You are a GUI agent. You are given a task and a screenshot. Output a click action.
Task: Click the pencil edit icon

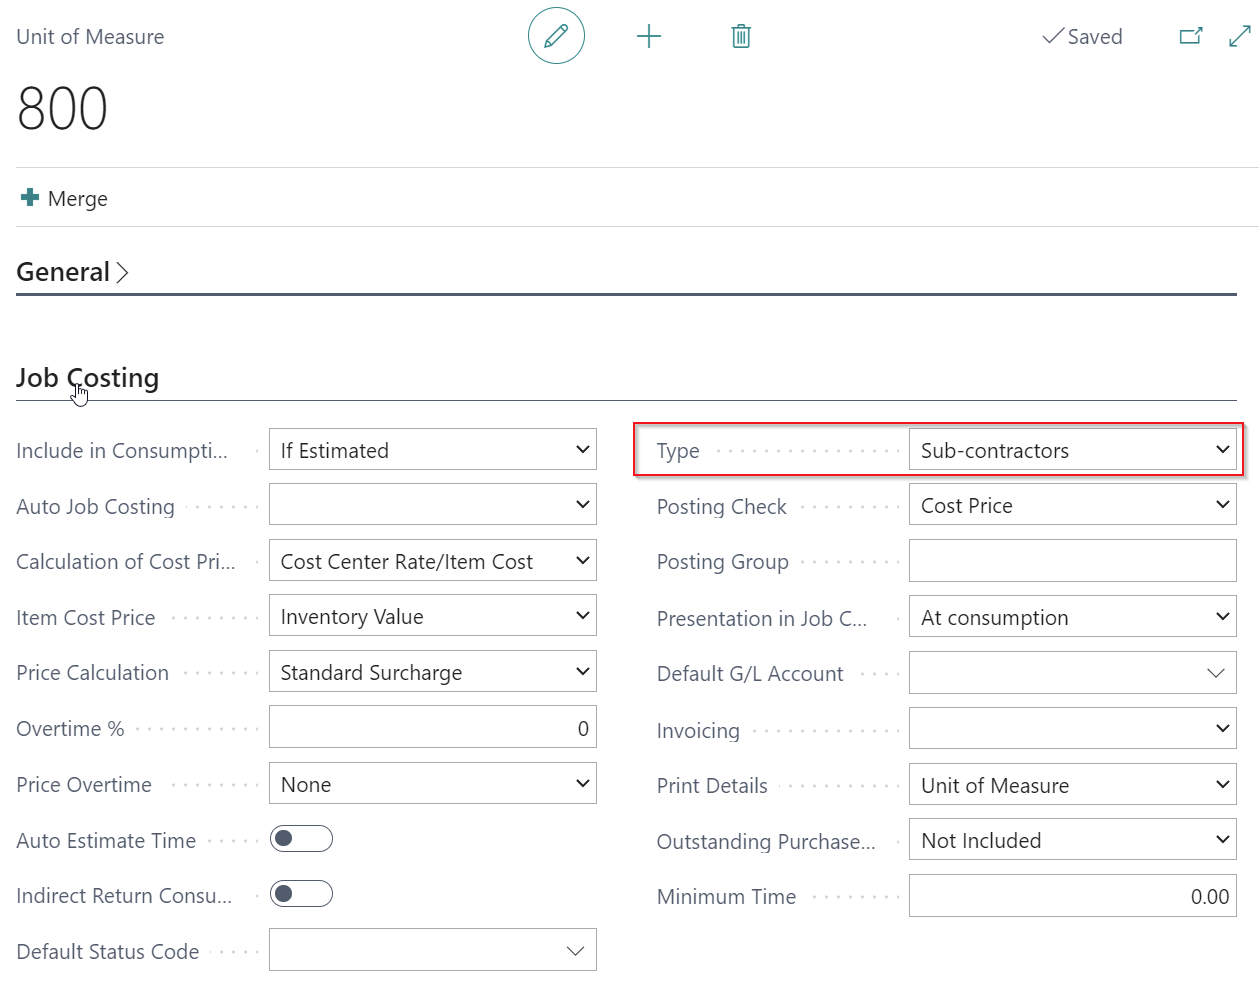[556, 36]
